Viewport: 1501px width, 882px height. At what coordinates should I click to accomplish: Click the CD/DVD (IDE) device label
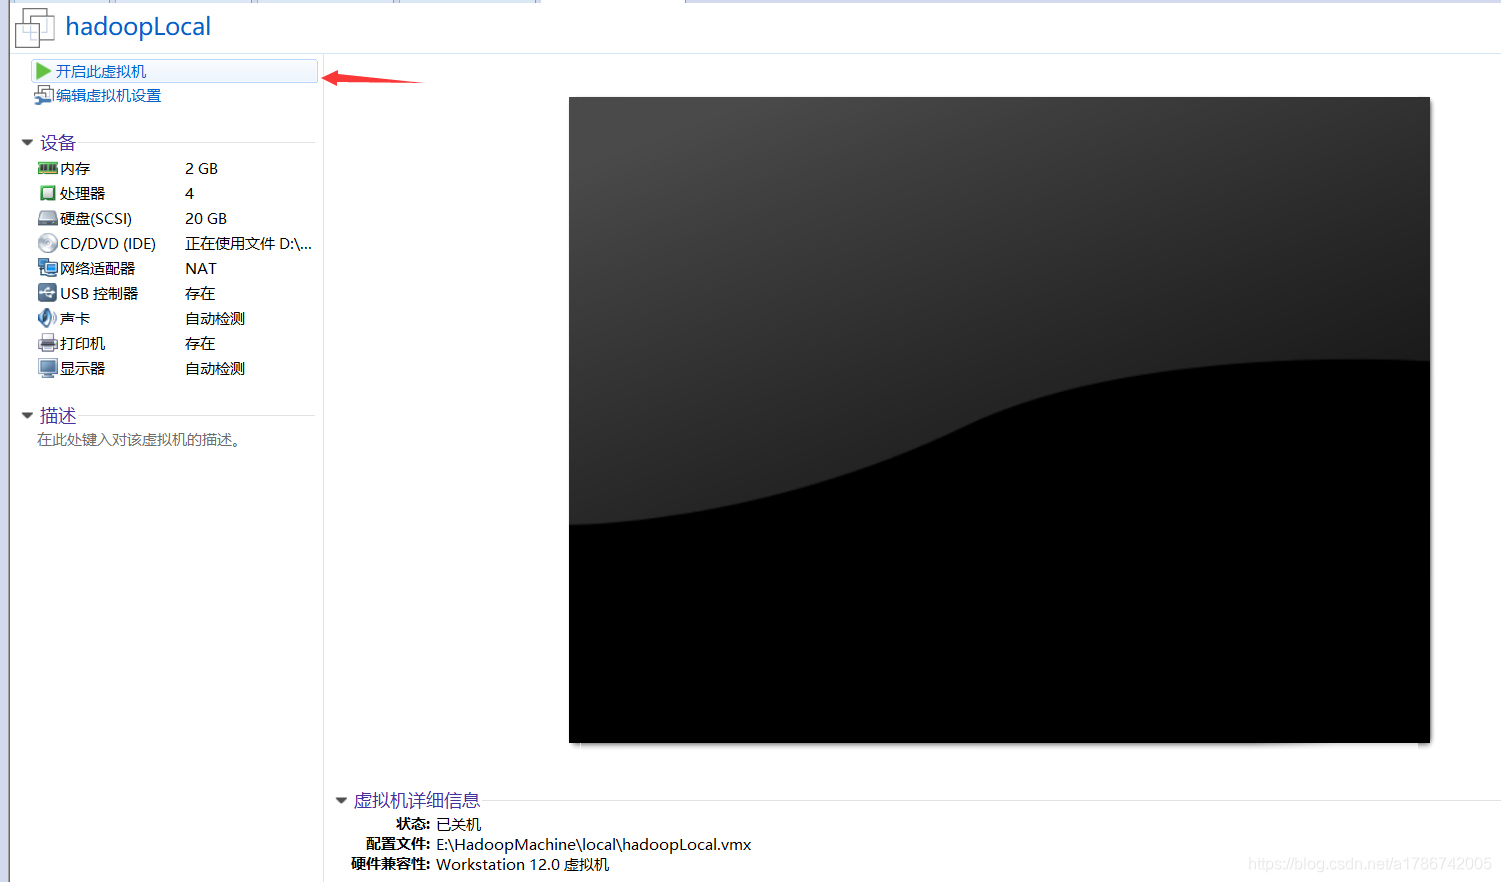coord(108,244)
